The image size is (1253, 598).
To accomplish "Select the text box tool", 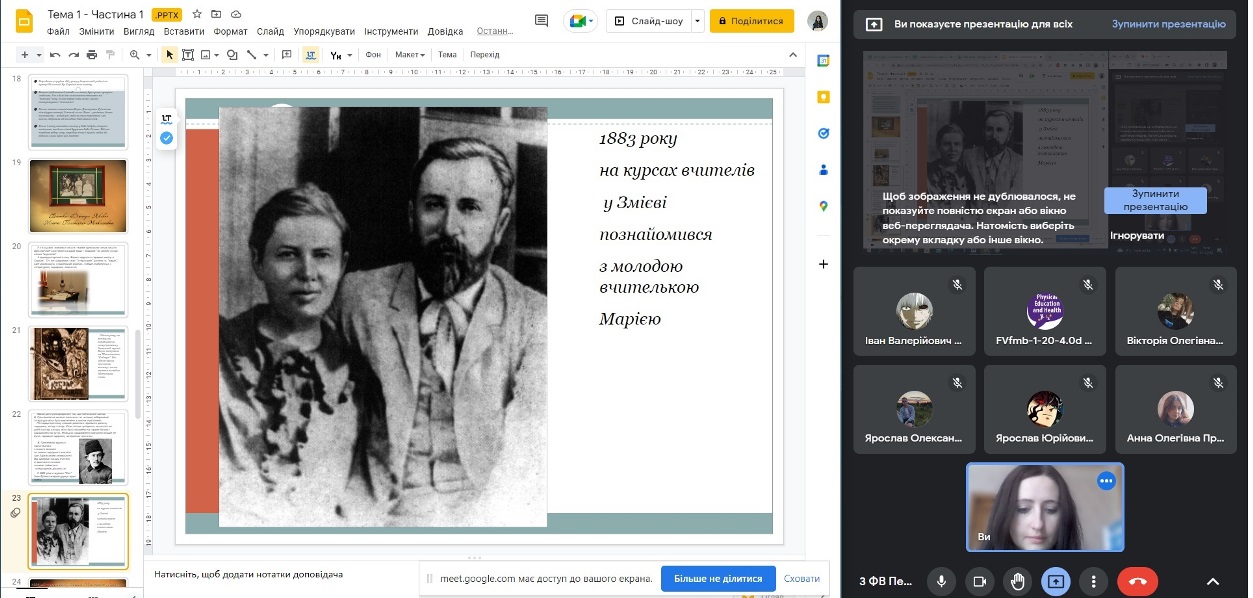I will [187, 55].
